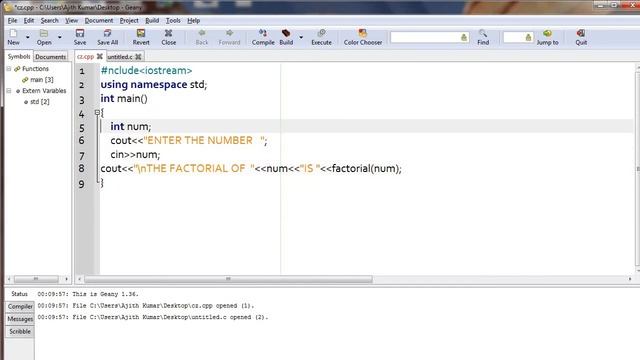This screenshot has width=640, height=360.
Task: Click the Jump to icon
Action: (x=547, y=37)
